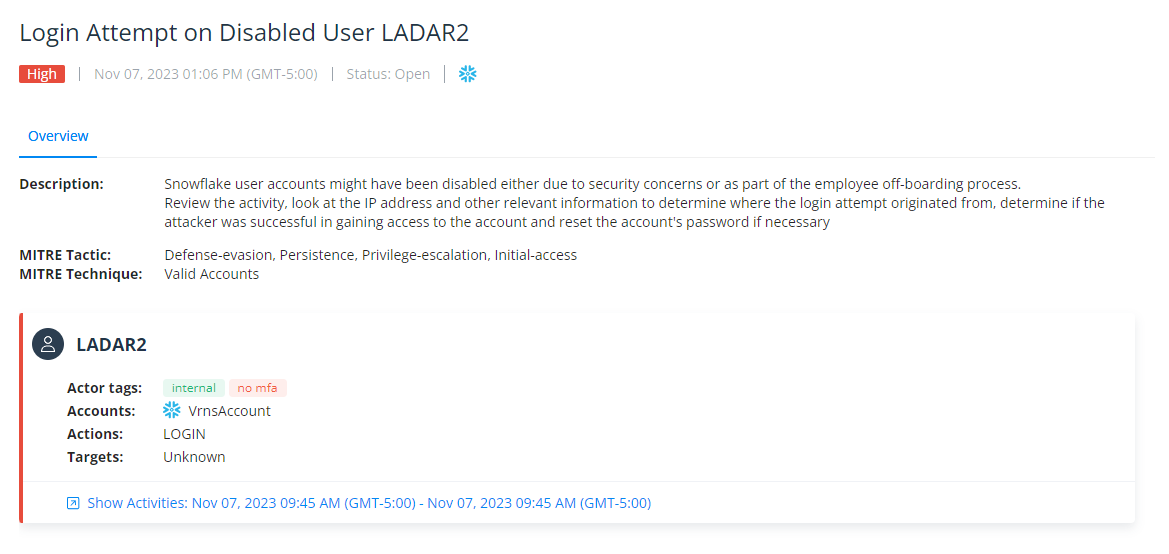This screenshot has width=1169, height=554.
Task: Click the MITRE Tactic values line
Action: click(370, 255)
